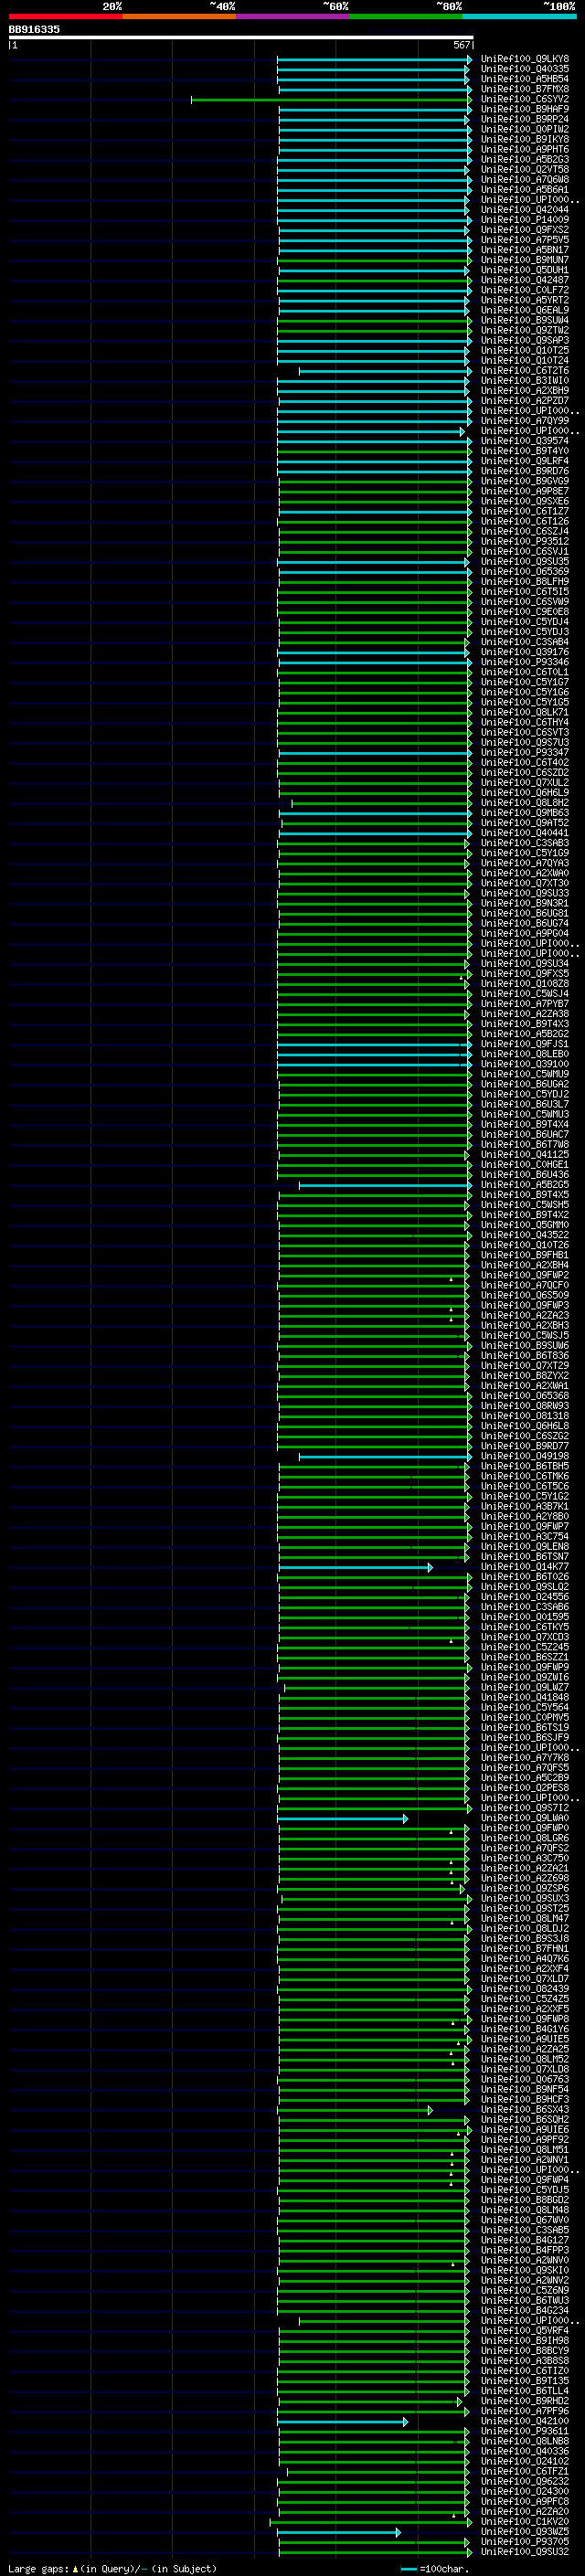Select UniRef100_Q43522 label
585x2576 pixels.
tap(524, 1234)
